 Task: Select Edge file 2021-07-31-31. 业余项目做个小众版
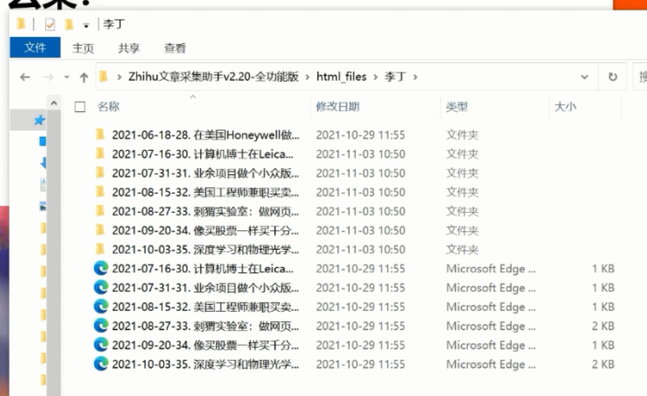[205, 288]
